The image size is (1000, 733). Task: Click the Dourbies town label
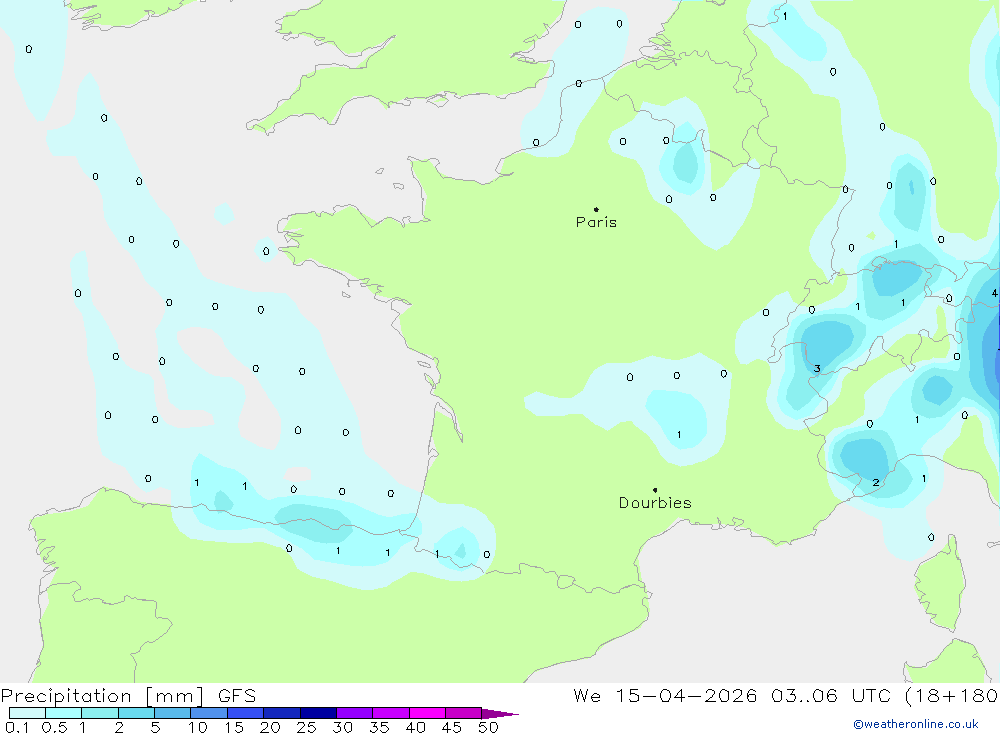[655, 503]
